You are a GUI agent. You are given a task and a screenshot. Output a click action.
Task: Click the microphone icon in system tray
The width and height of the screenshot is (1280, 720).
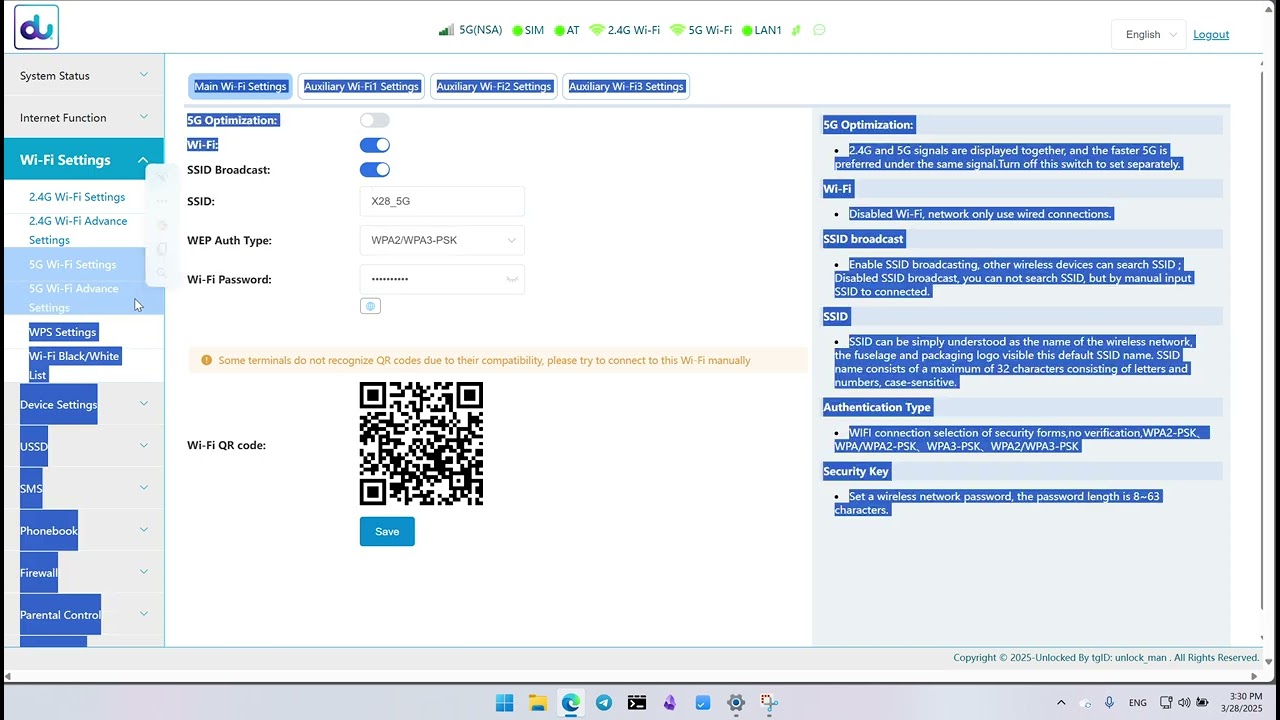[x=1109, y=703]
